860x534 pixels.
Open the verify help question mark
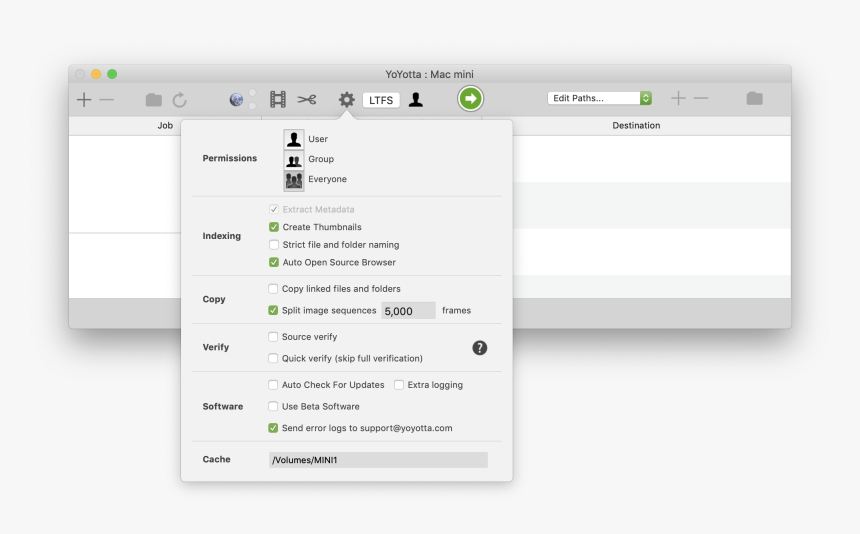480,348
